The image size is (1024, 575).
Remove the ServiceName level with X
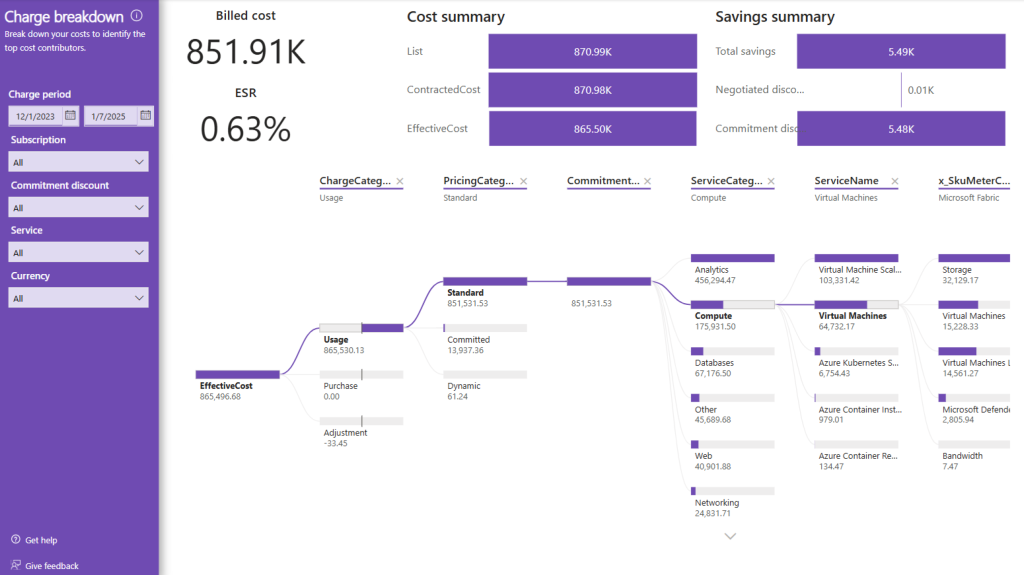(x=895, y=181)
